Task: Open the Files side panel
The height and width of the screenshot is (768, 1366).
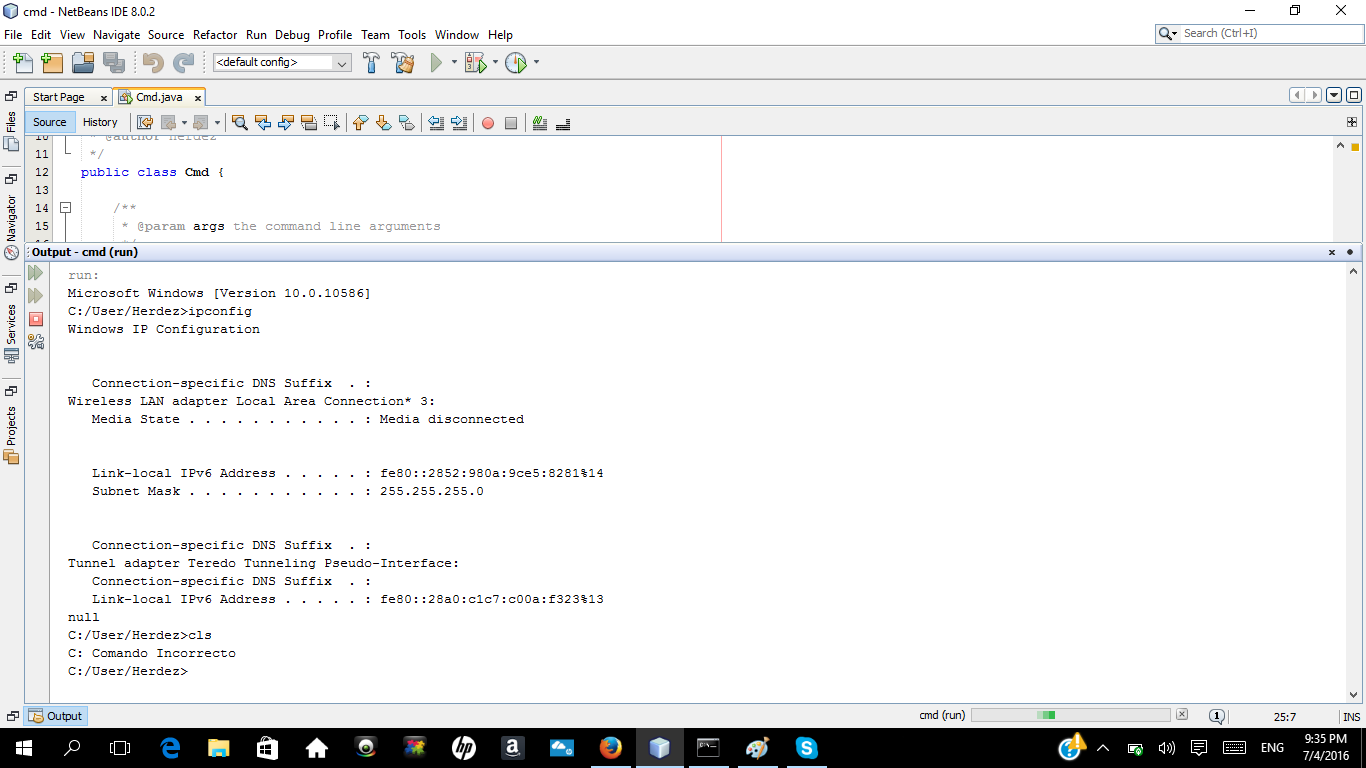Action: pos(11,131)
